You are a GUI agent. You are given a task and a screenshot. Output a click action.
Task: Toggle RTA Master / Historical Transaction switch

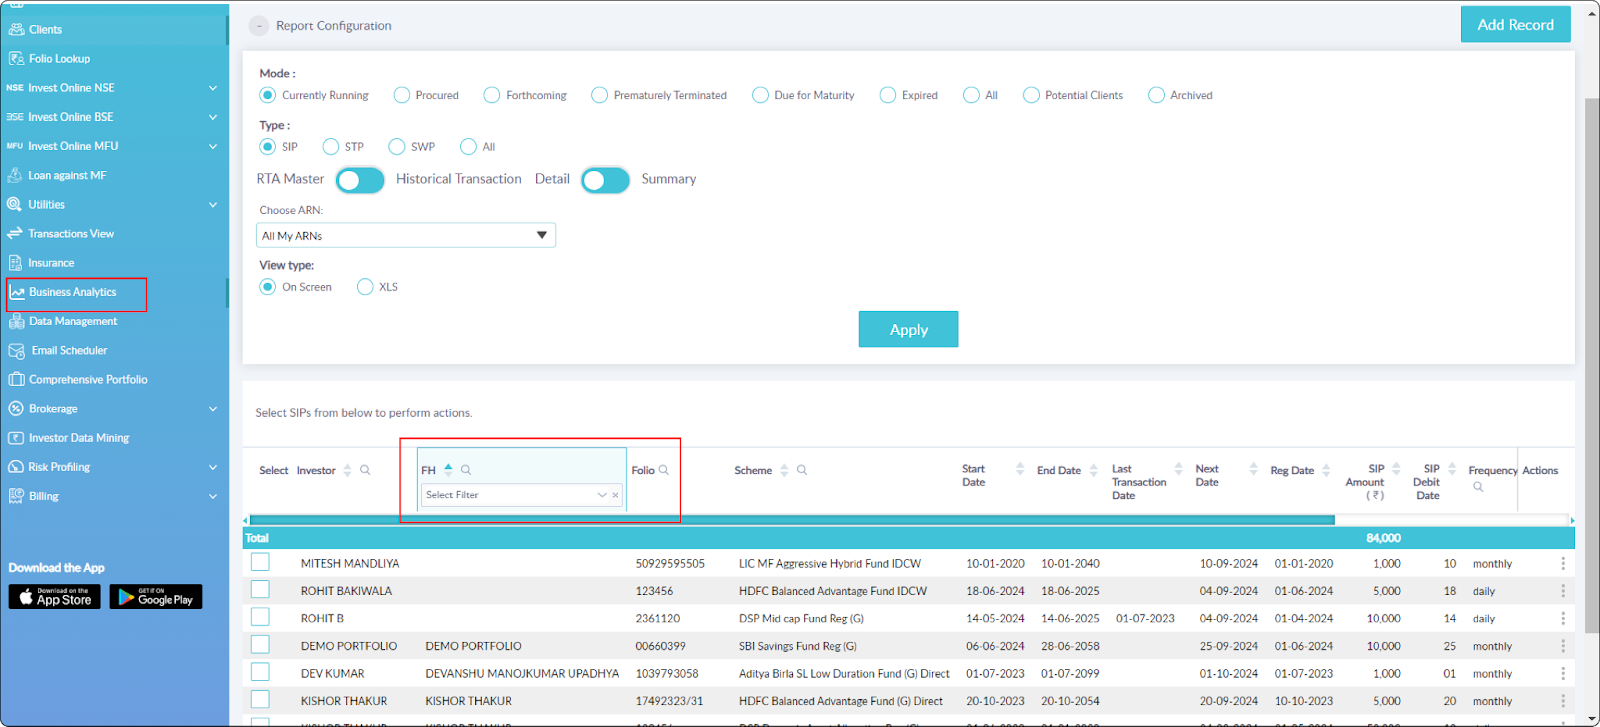(360, 180)
